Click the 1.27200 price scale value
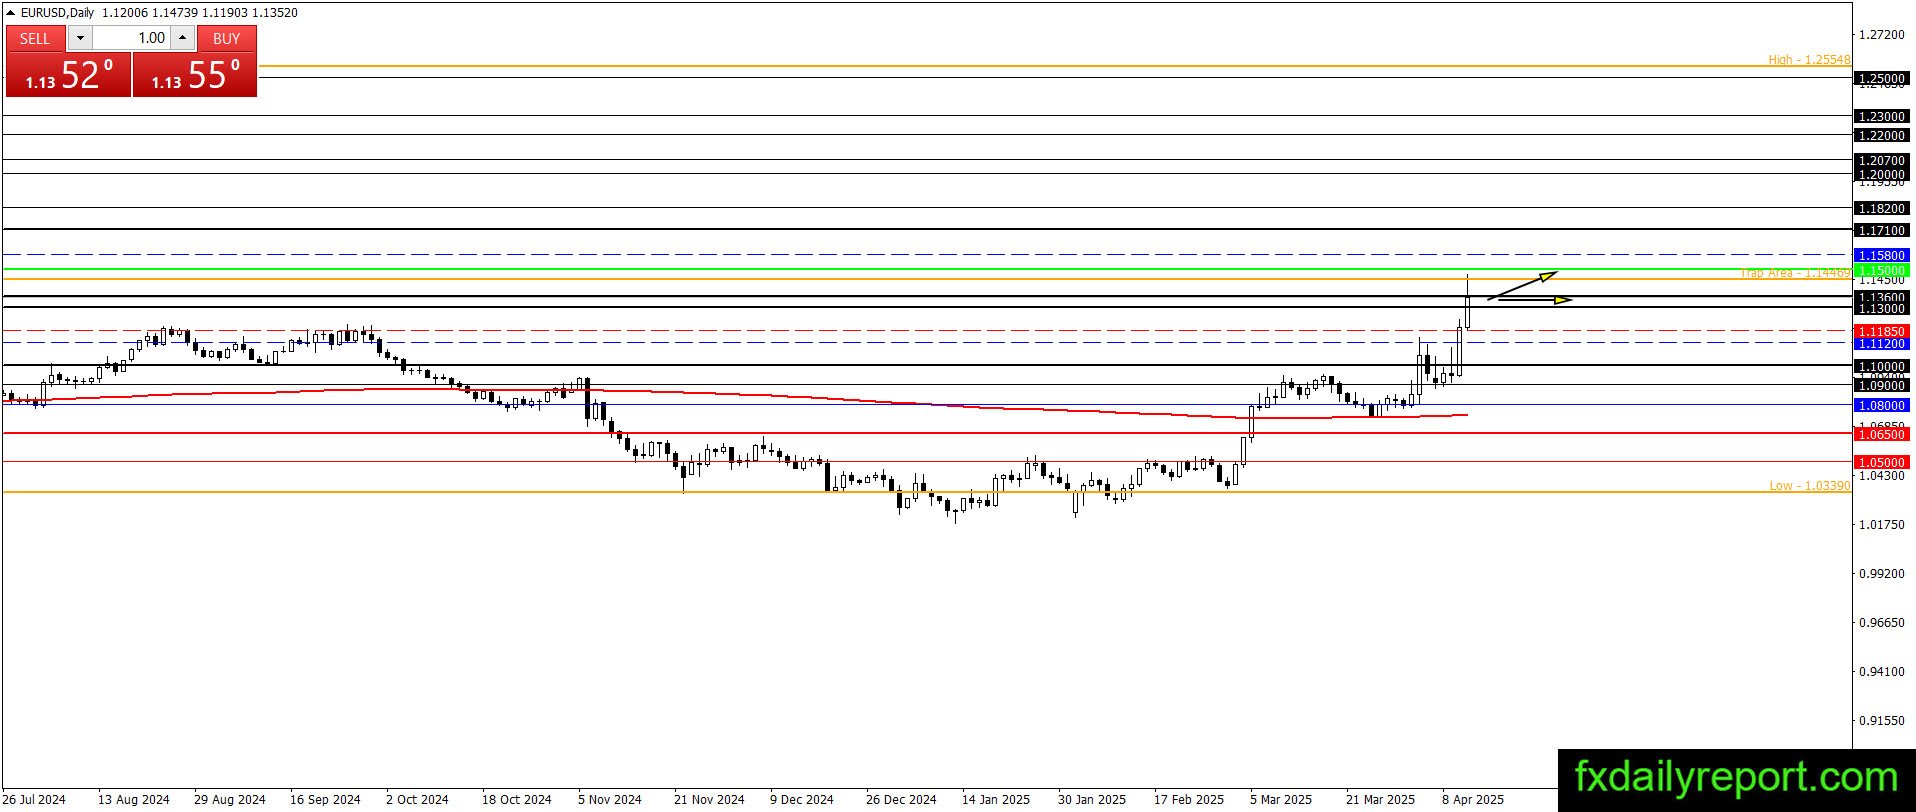The image size is (1916, 812). point(1881,35)
